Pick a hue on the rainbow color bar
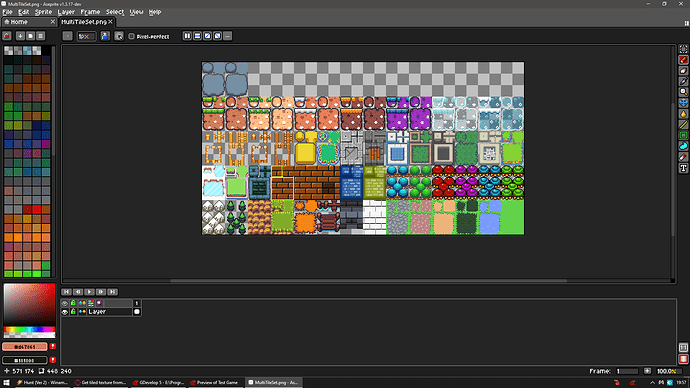 point(29,329)
